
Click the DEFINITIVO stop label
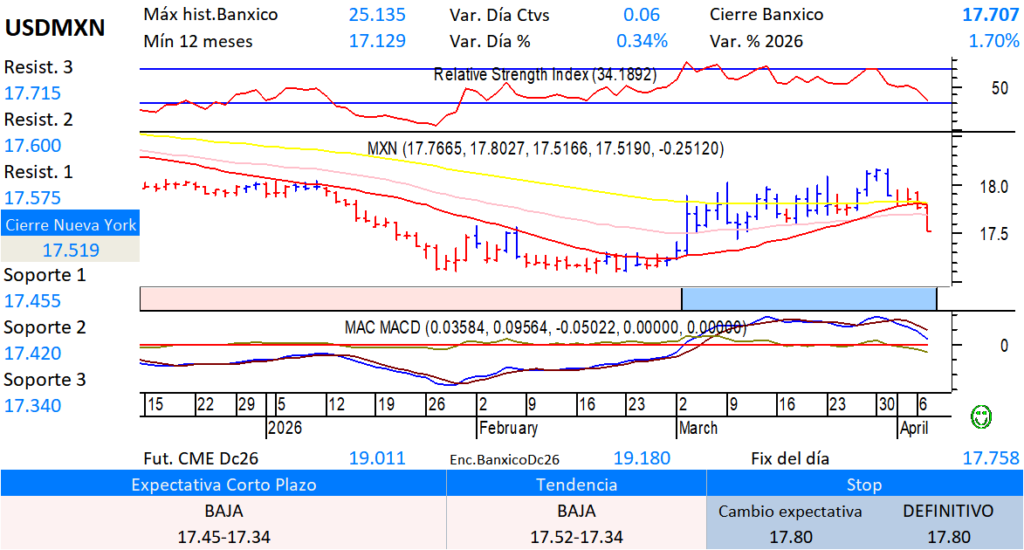948,511
